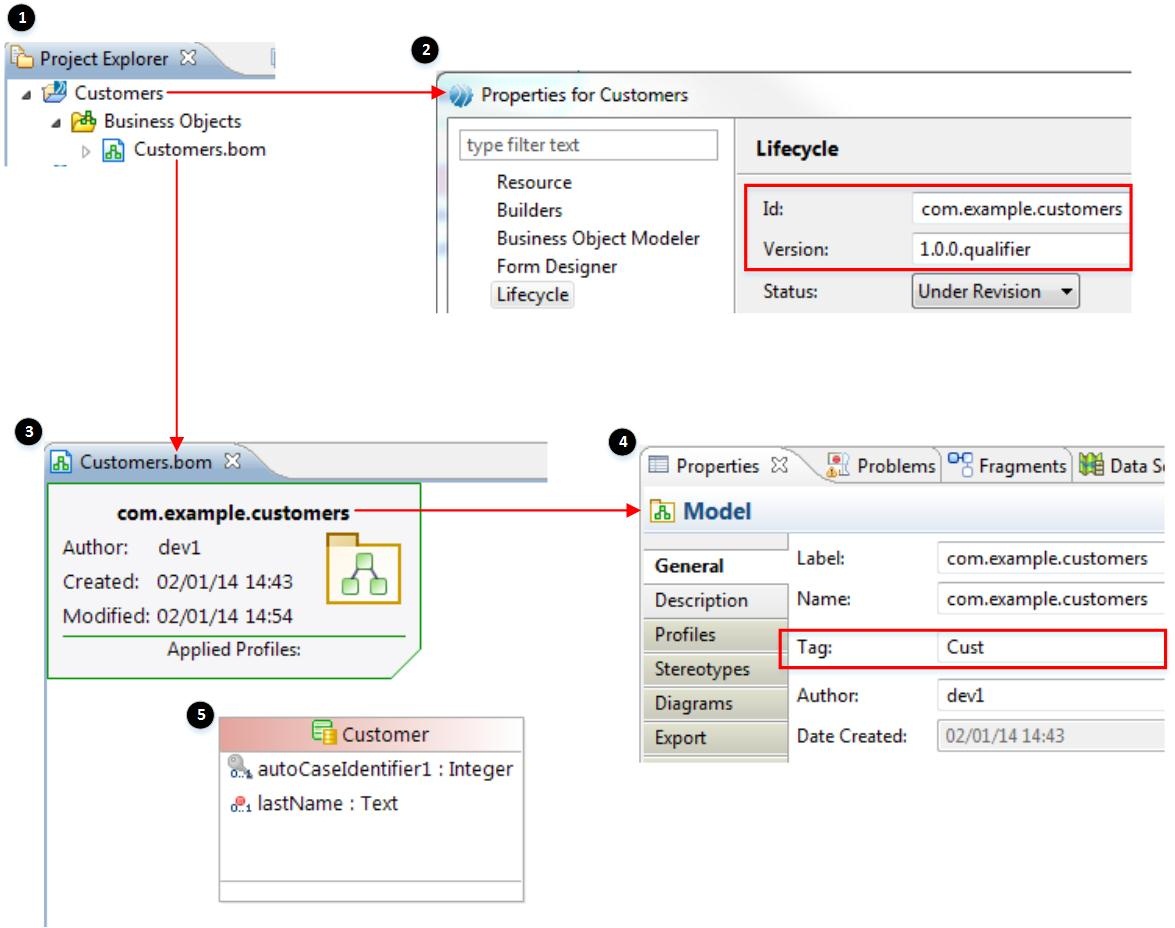This screenshot has width=1175, height=928.
Task: Select Business Objects tree item
Action: click(172, 121)
